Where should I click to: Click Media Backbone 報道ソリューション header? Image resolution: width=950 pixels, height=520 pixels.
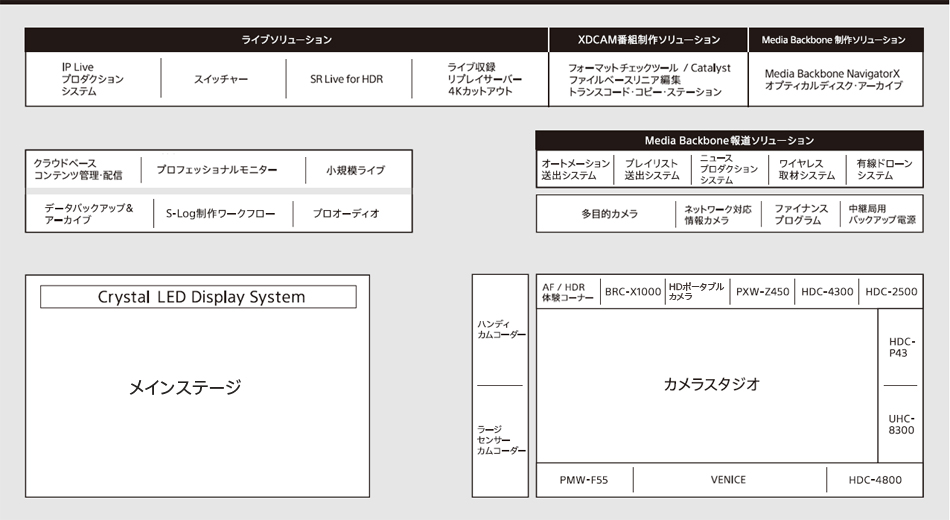click(x=728, y=141)
